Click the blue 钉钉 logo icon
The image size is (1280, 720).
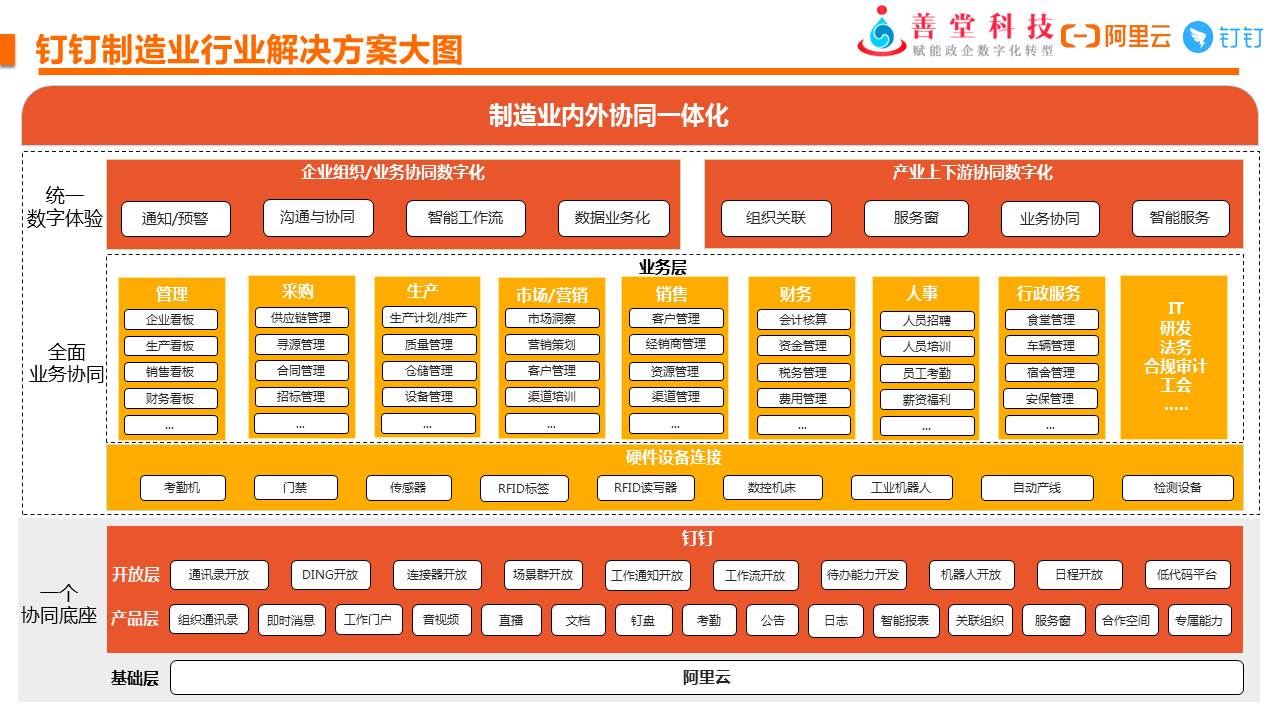tap(1197, 37)
